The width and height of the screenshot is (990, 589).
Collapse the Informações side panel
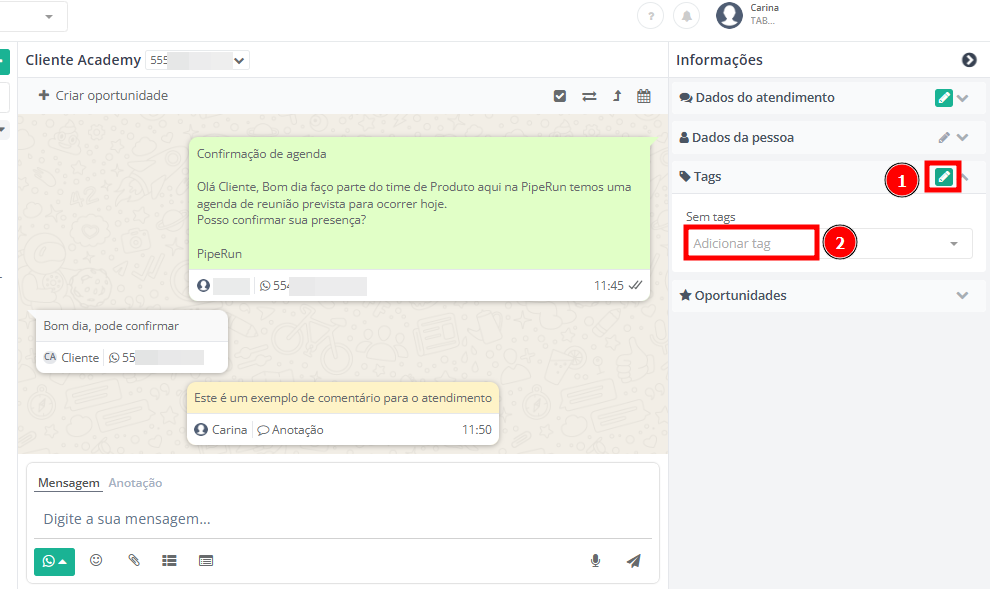(x=969, y=60)
